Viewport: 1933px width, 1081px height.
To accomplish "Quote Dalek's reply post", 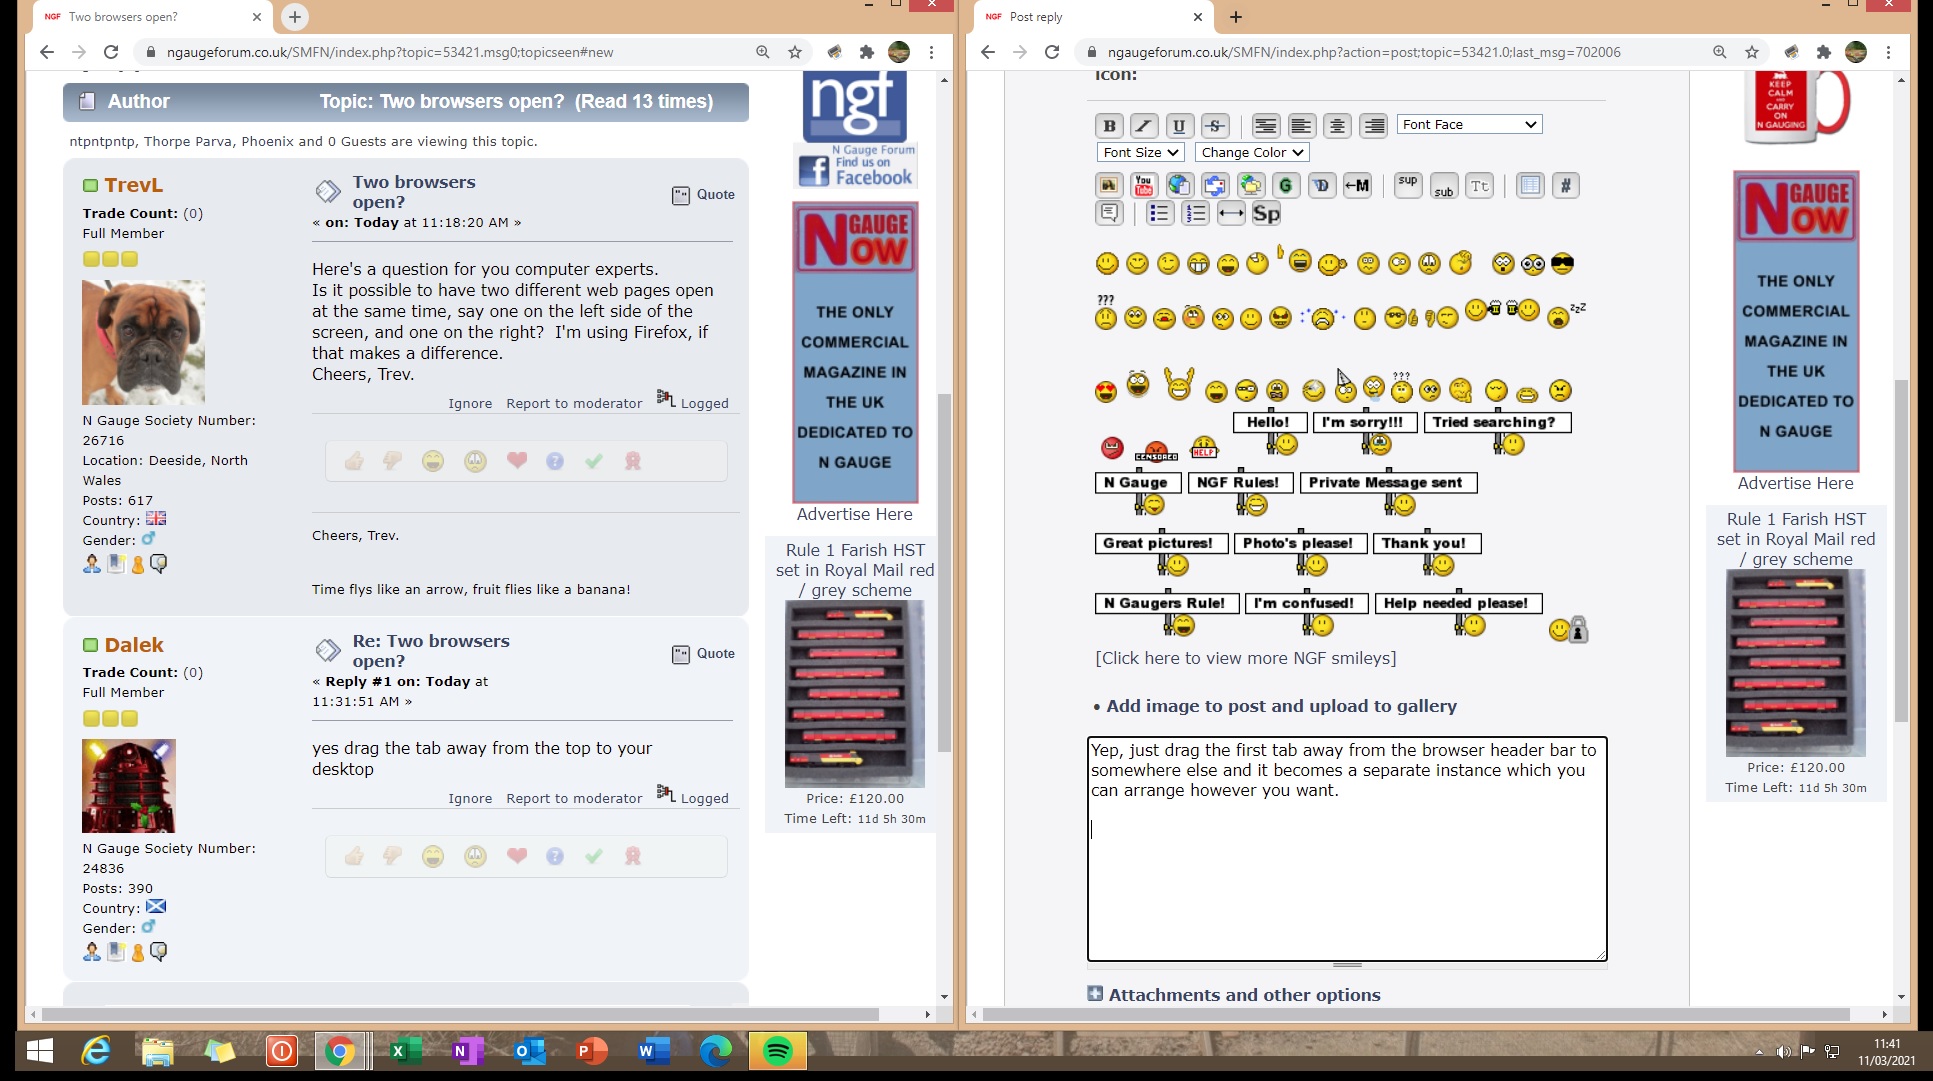I will click(x=703, y=654).
